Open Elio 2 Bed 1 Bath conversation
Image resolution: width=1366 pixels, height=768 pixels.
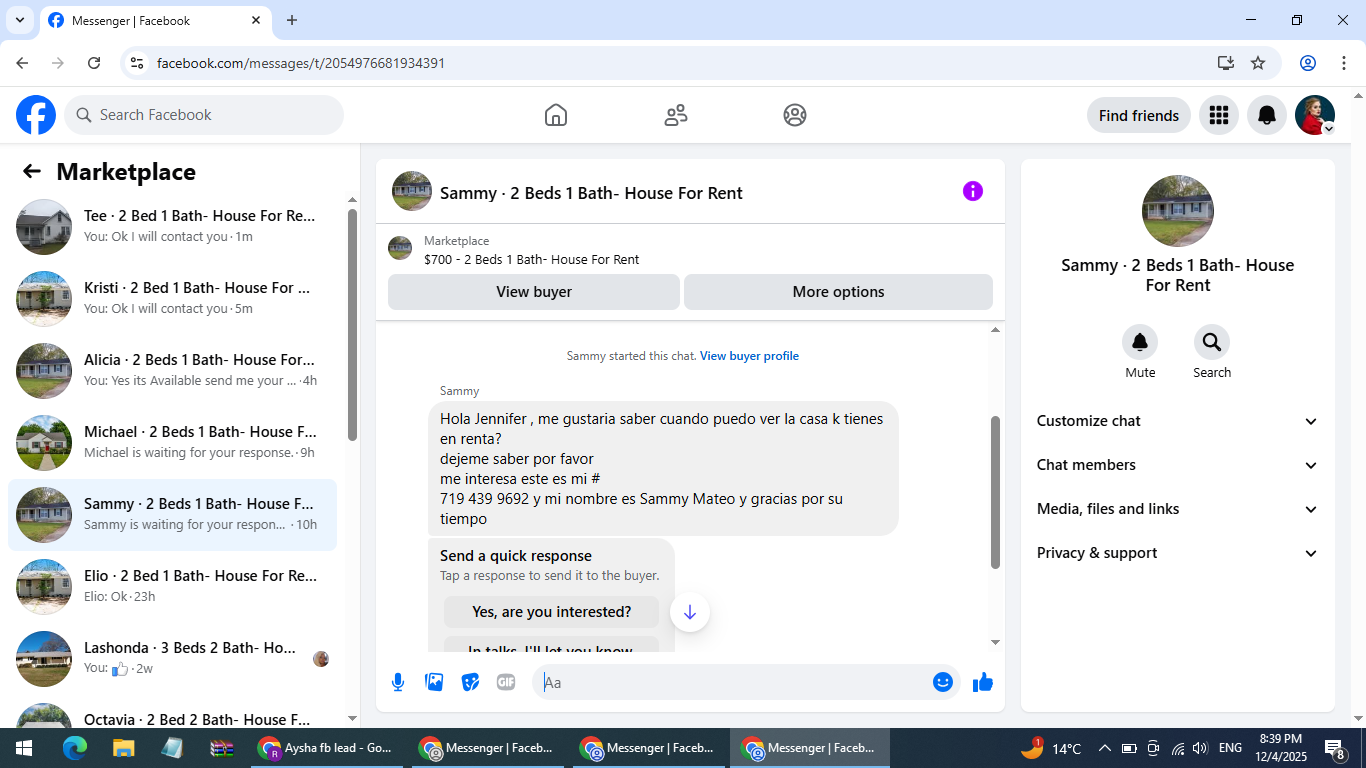[x=172, y=587]
